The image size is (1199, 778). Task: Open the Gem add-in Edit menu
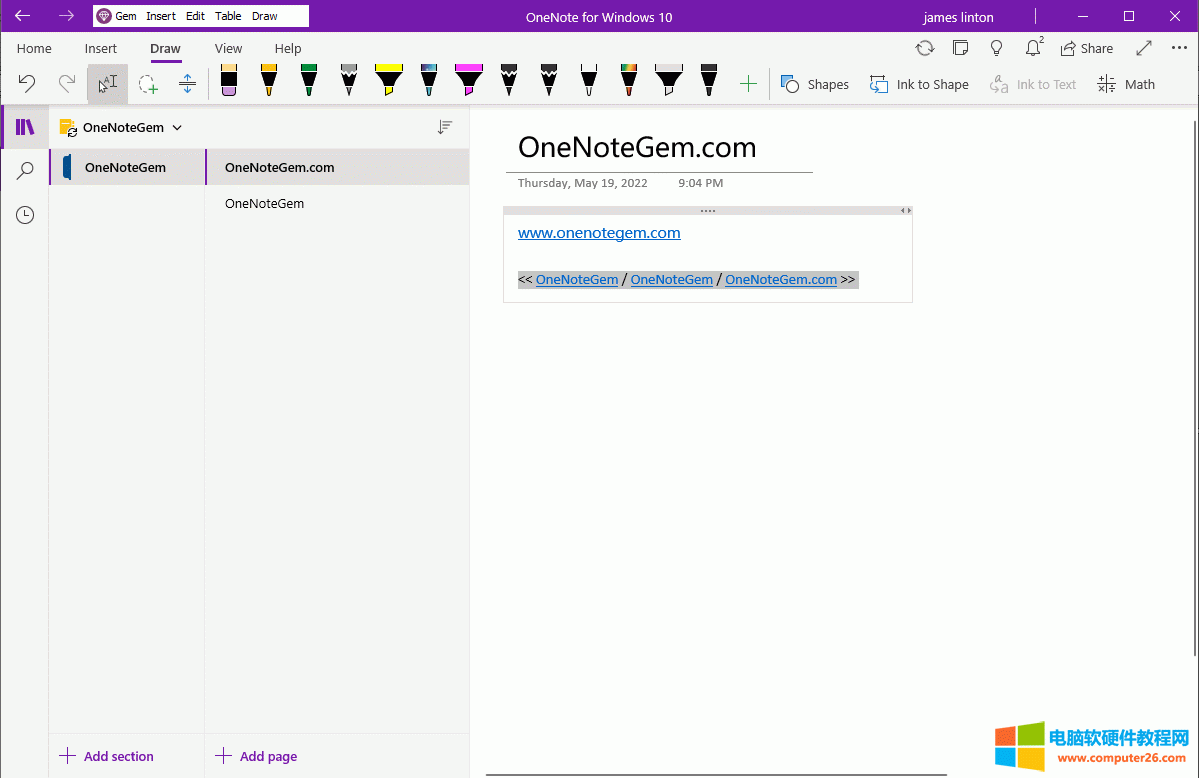point(195,16)
